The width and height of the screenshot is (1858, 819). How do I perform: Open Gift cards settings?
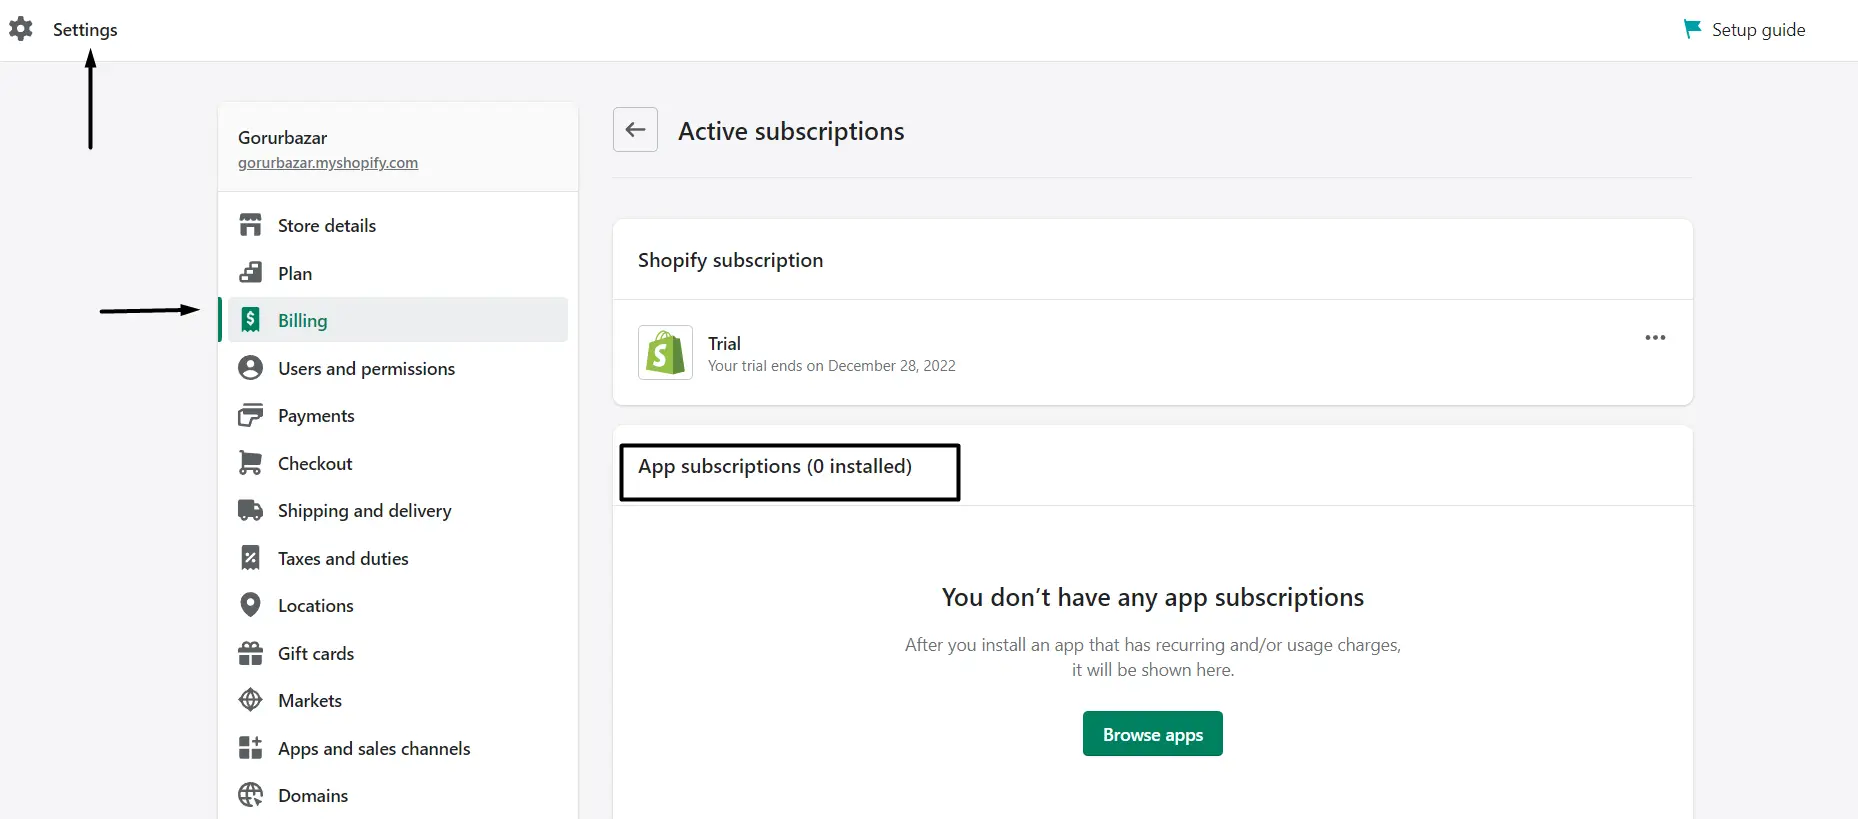coord(398,653)
